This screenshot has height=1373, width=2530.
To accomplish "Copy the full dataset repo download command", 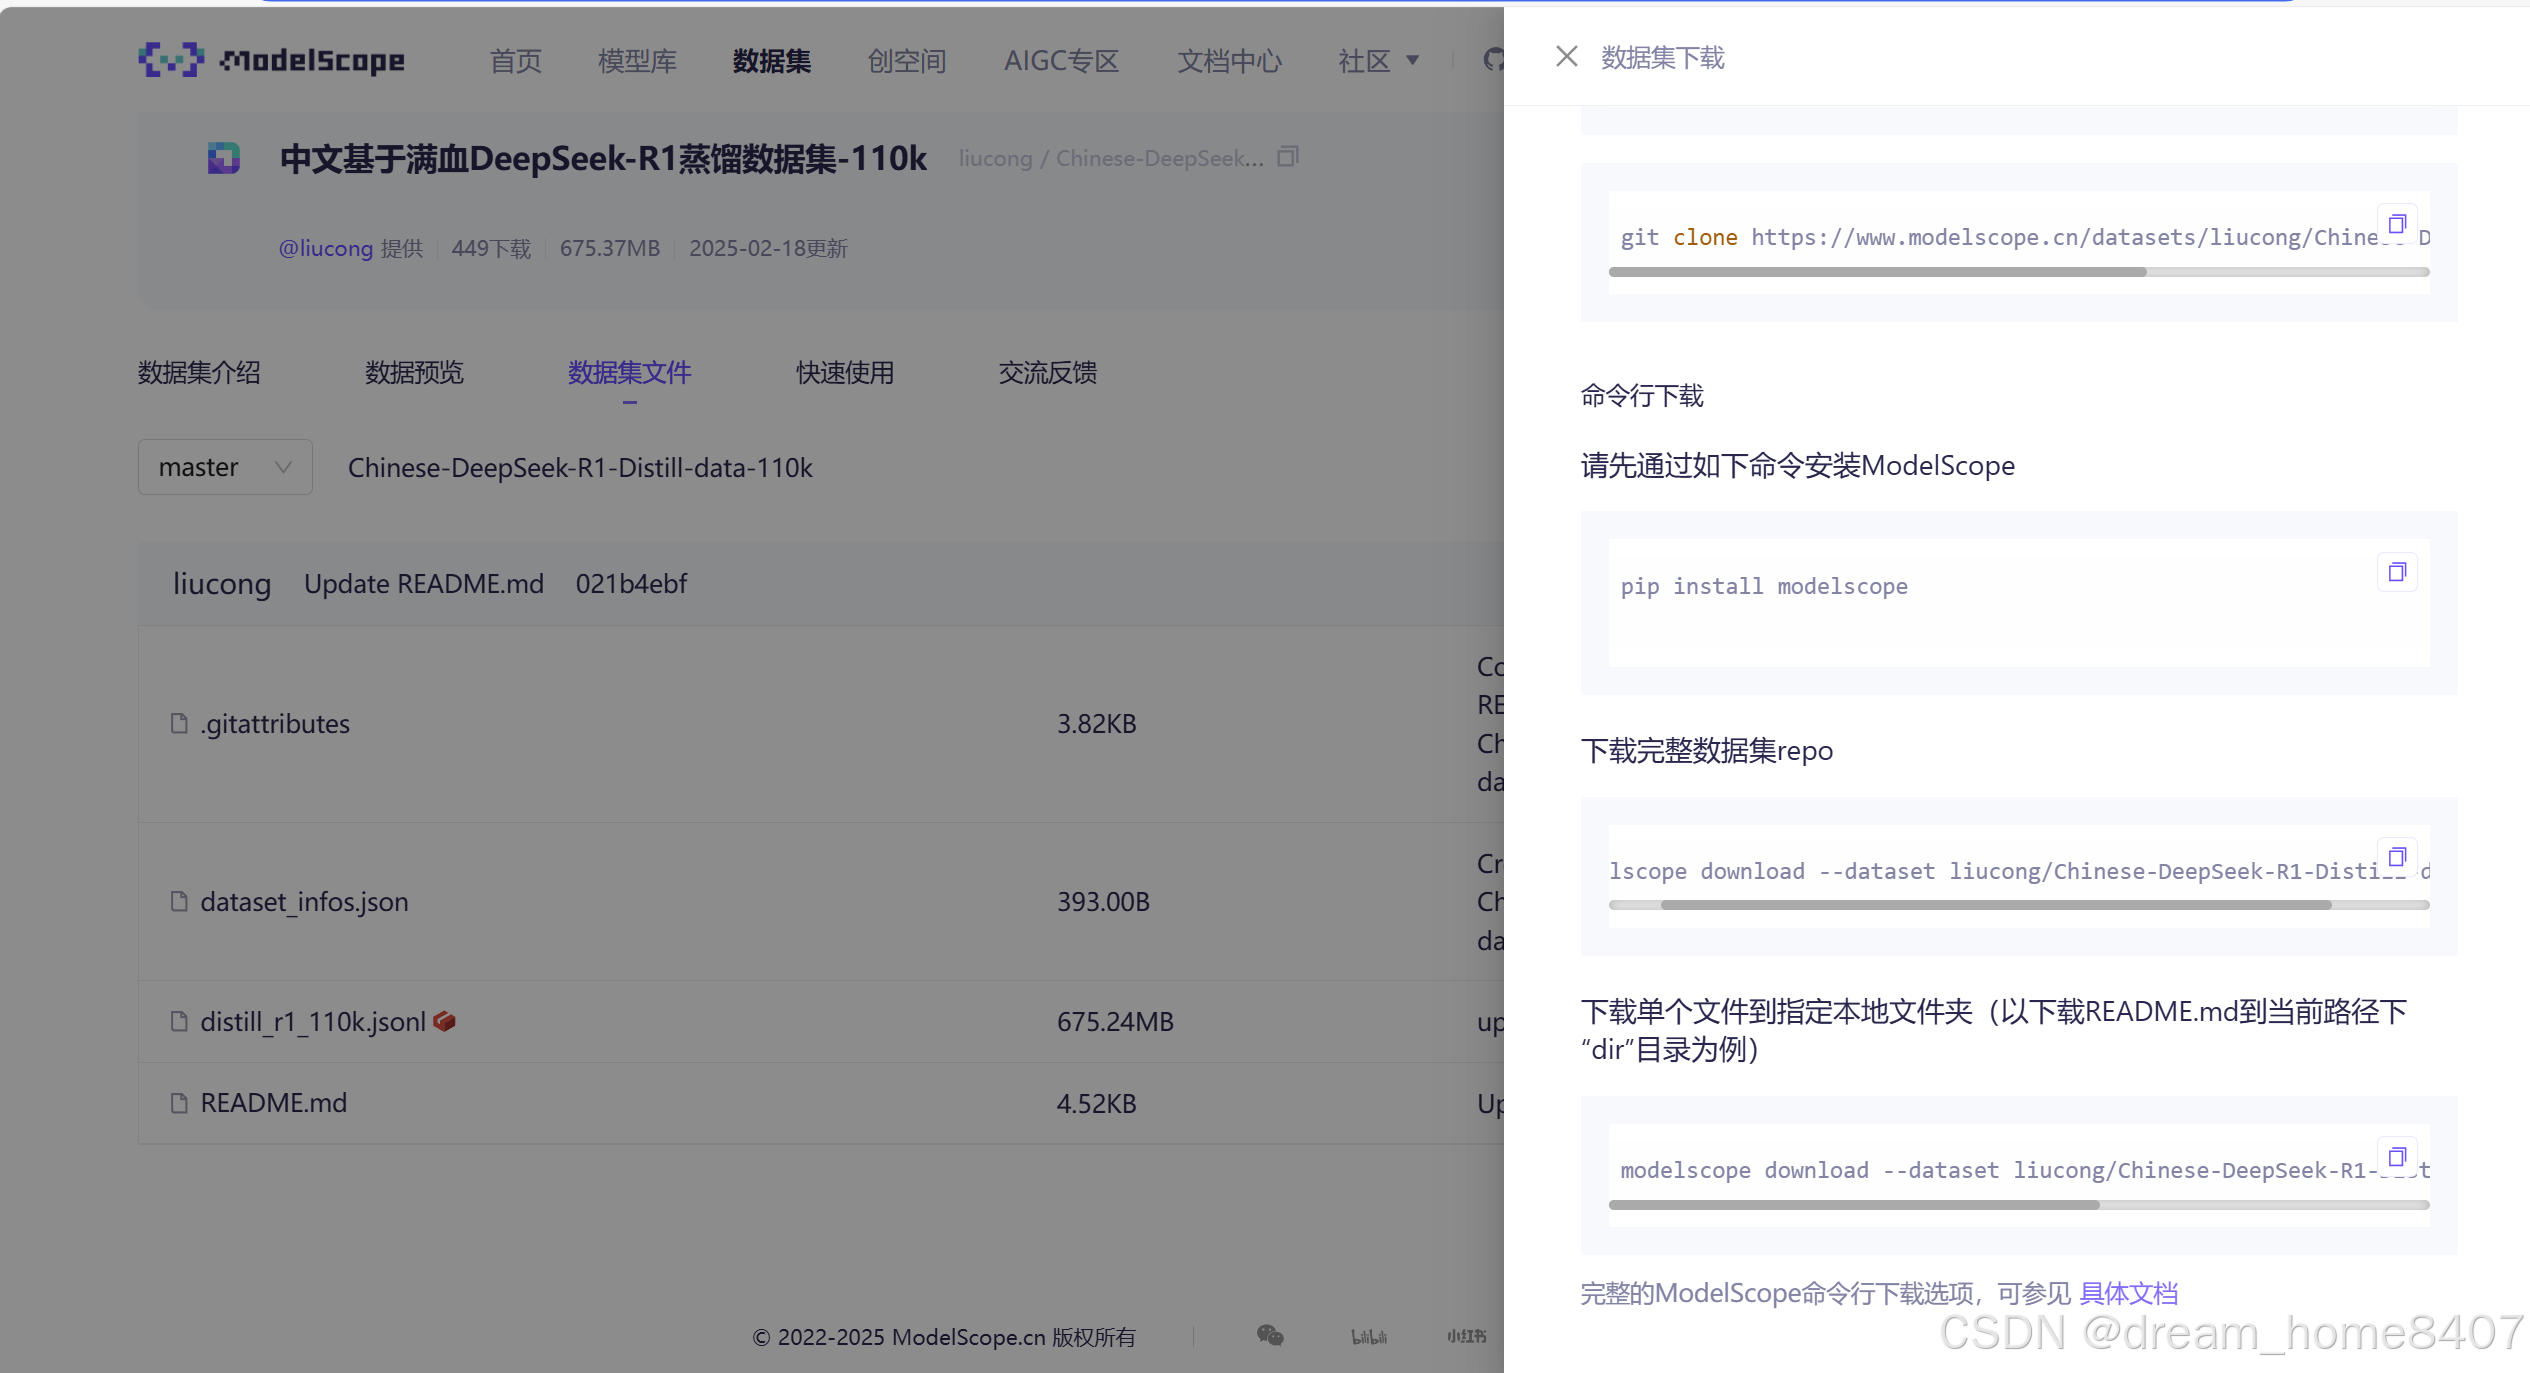I will coord(2396,857).
